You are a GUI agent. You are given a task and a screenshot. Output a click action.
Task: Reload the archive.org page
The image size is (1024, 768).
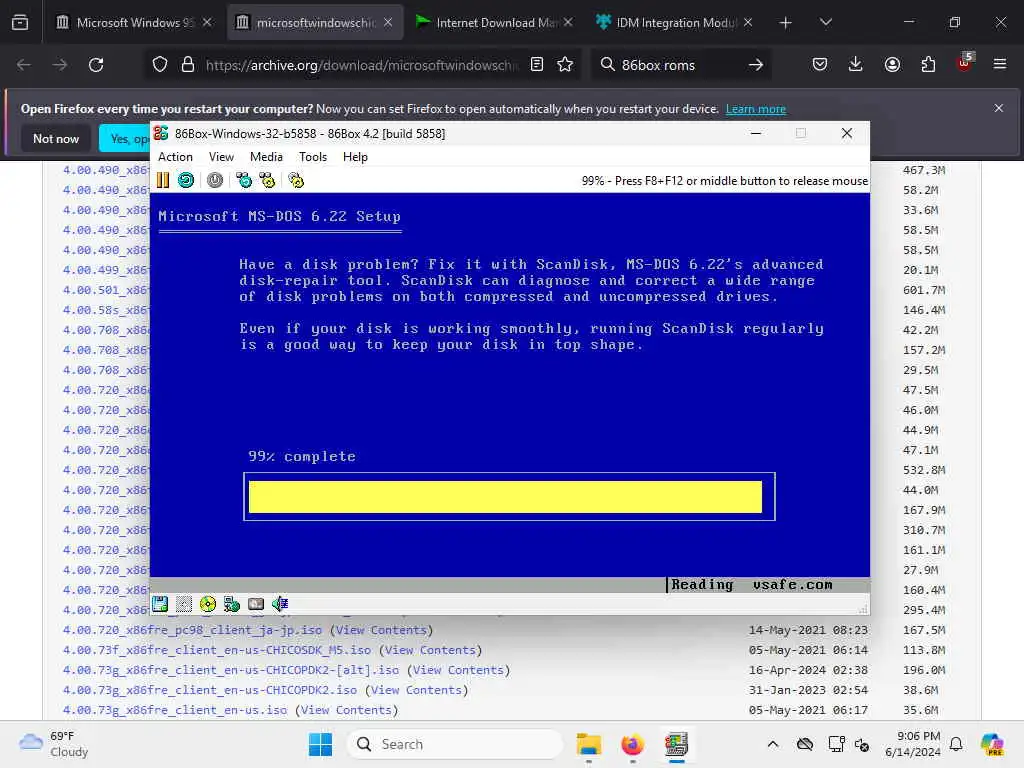point(96,65)
